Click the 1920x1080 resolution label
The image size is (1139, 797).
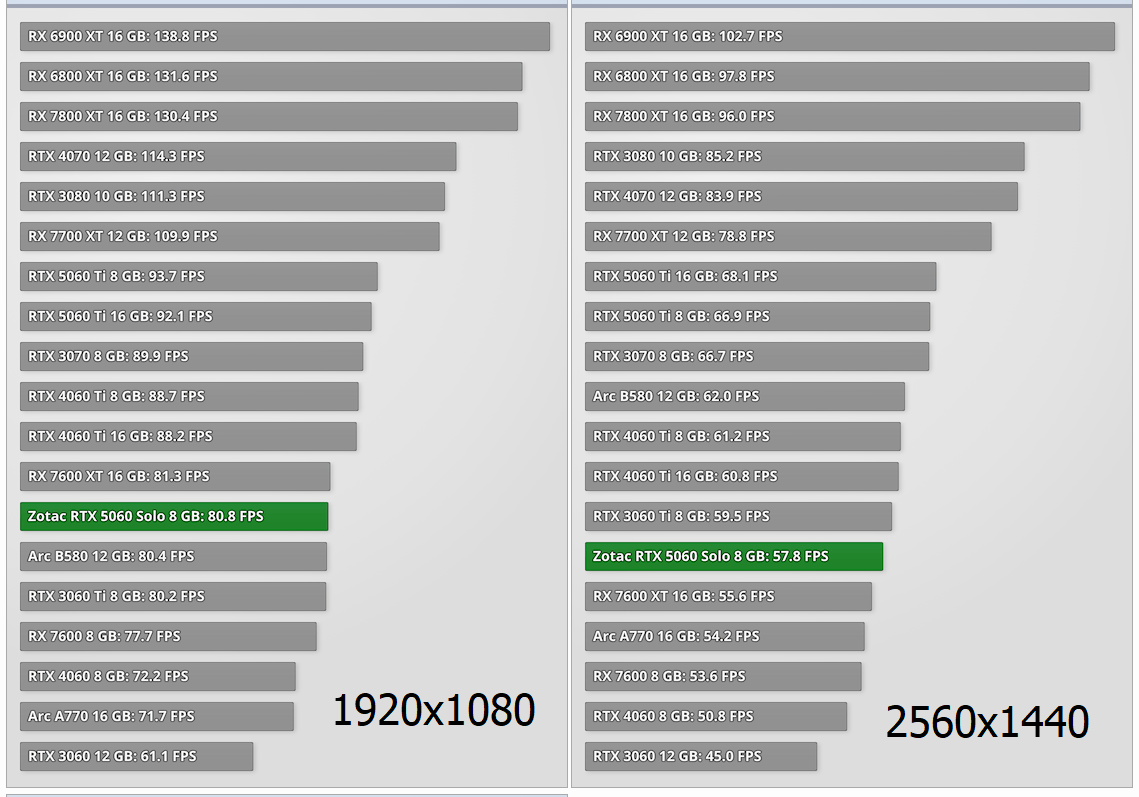click(x=434, y=710)
